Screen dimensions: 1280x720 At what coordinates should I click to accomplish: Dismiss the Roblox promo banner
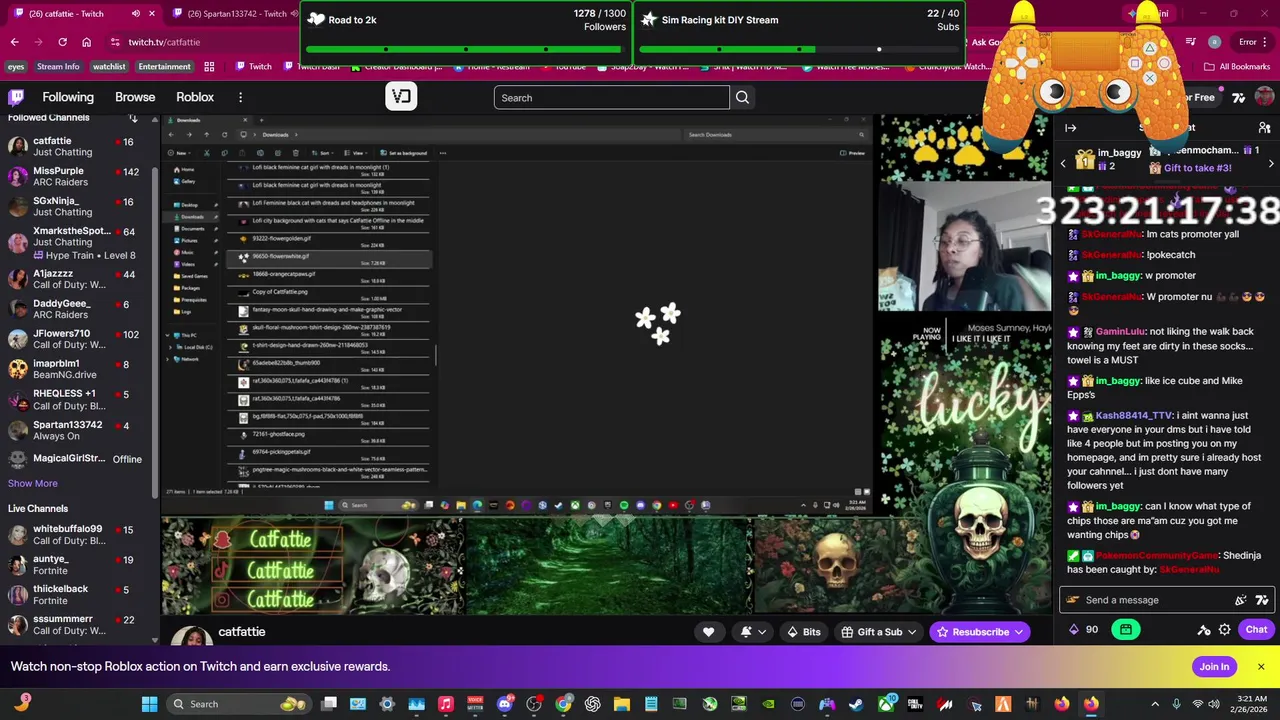point(1261,667)
